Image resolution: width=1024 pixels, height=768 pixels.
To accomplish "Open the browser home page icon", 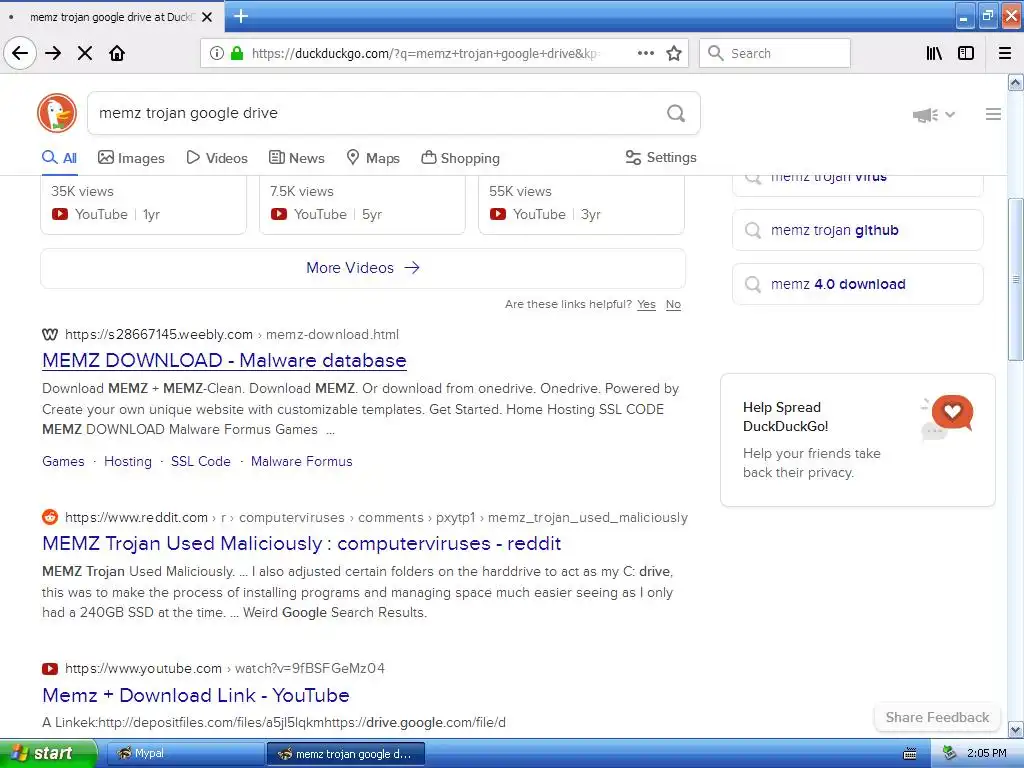I will [x=117, y=53].
